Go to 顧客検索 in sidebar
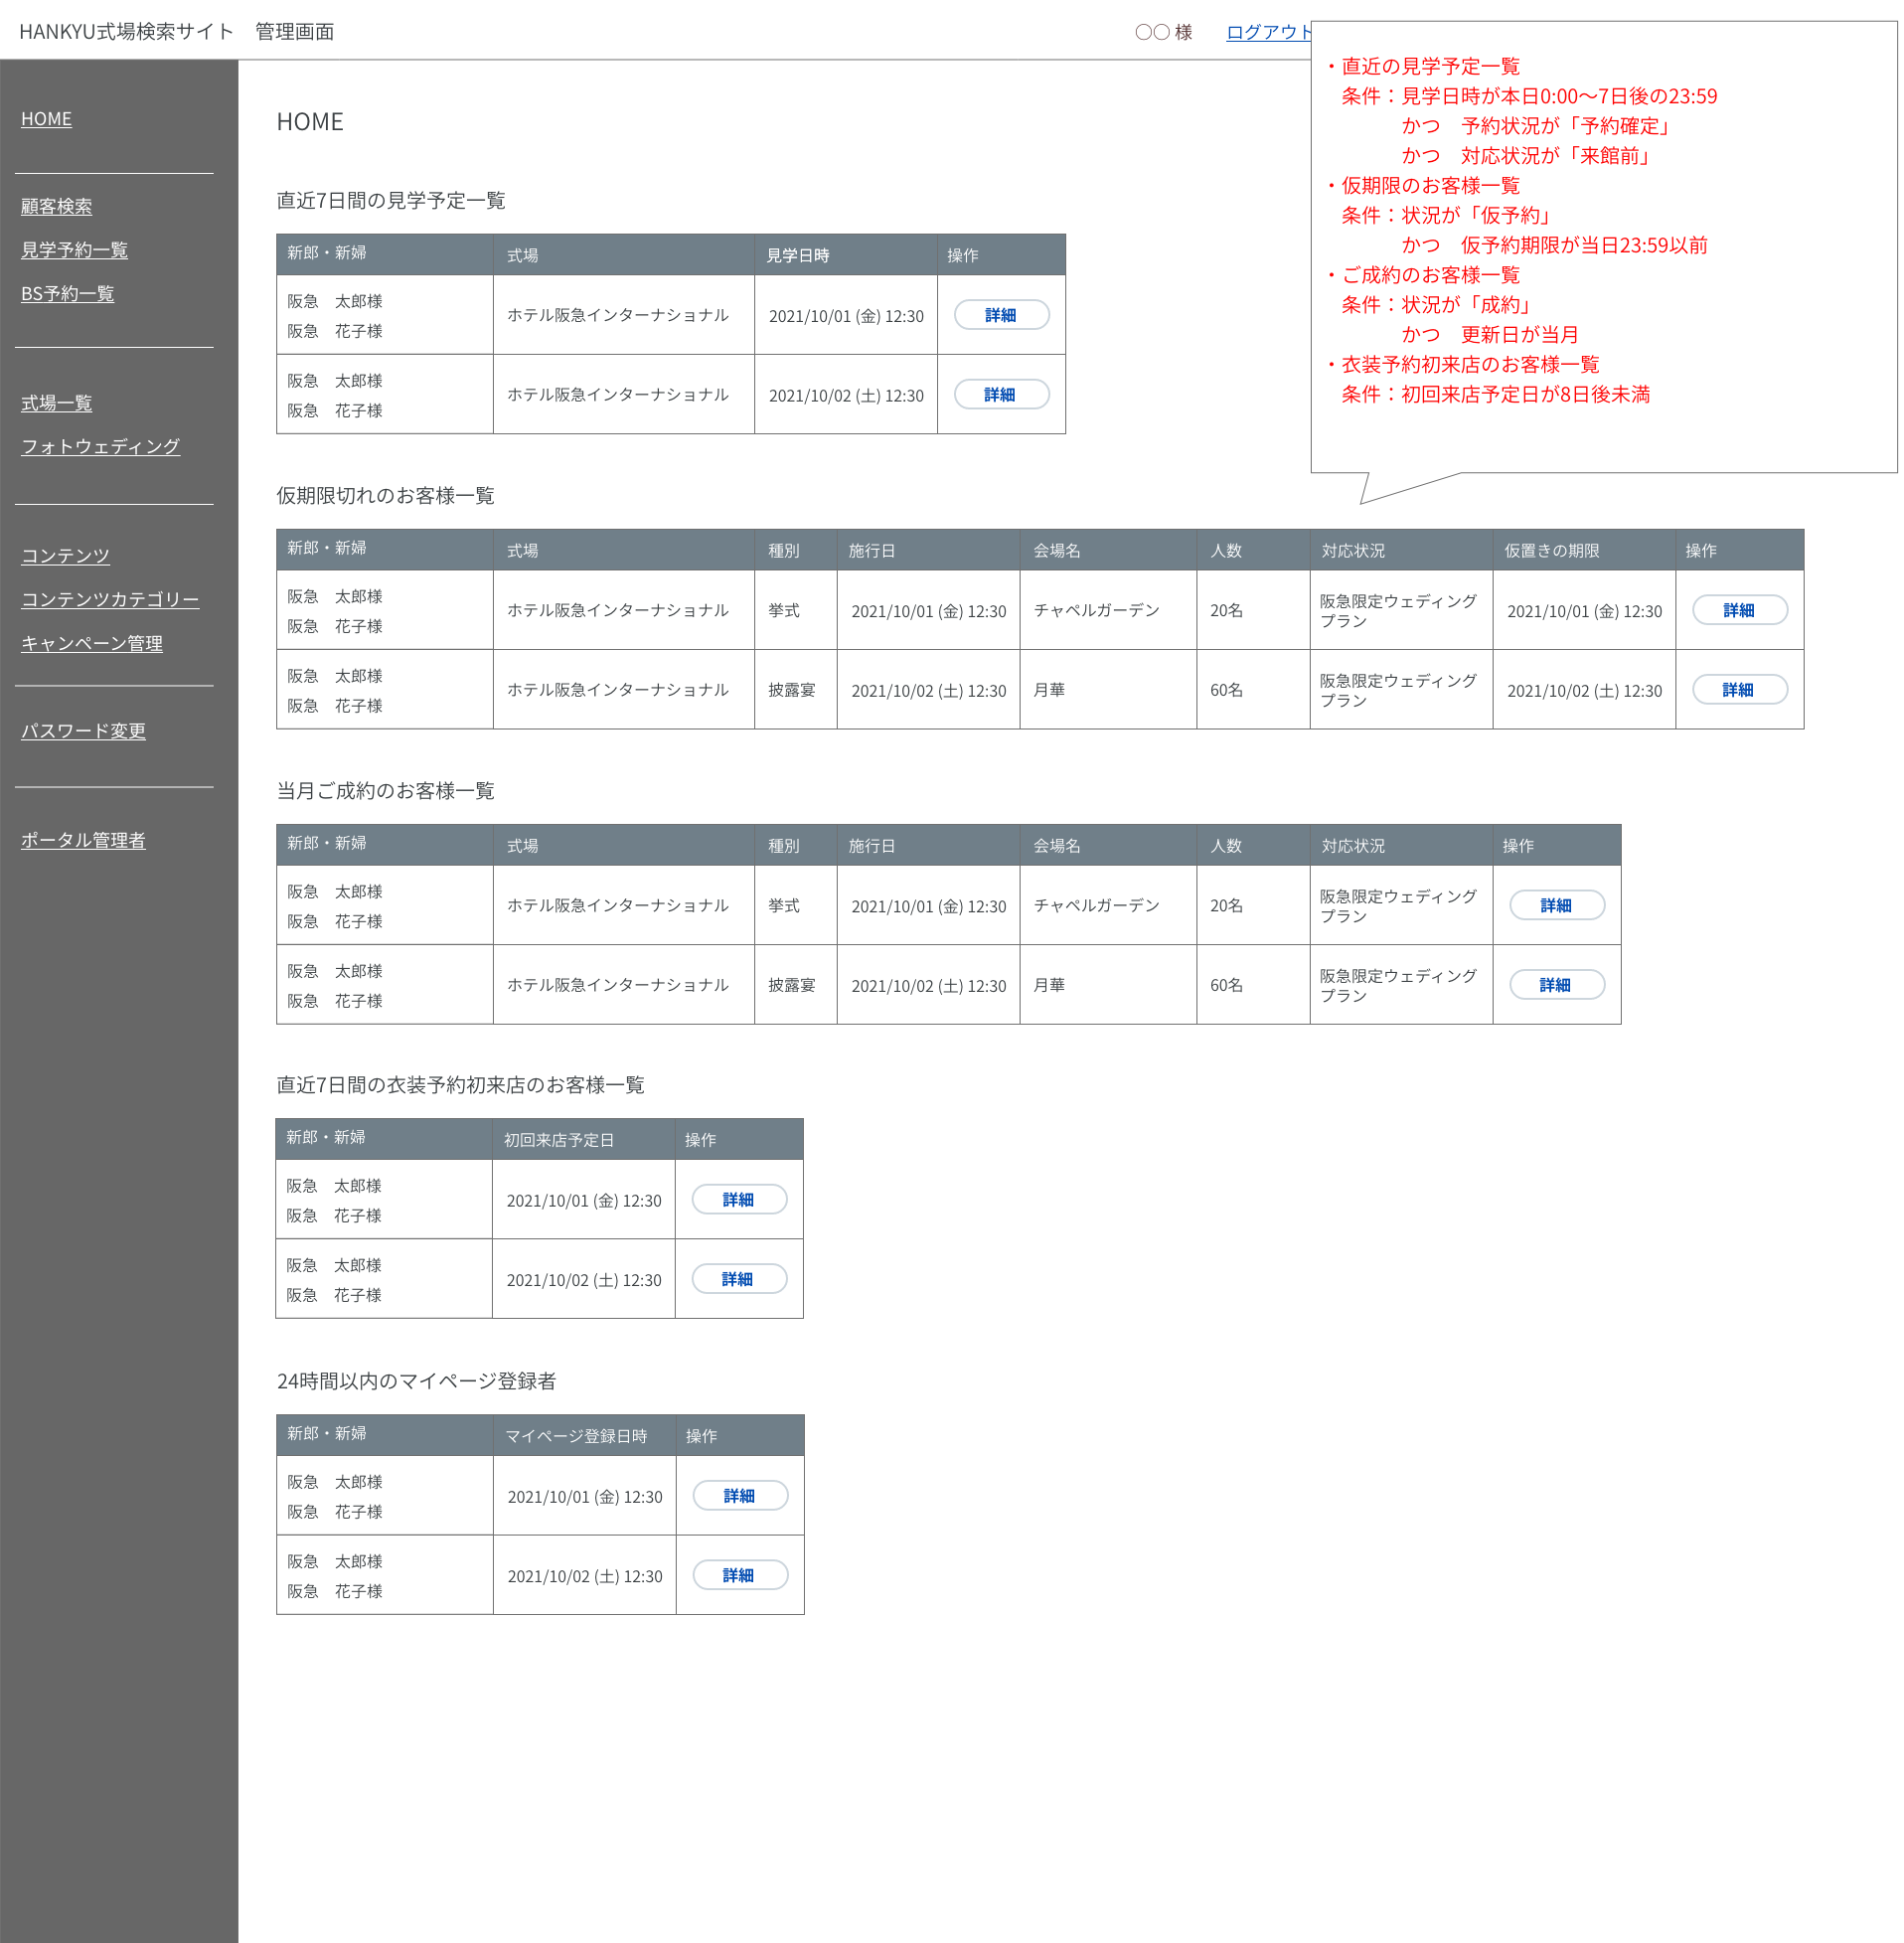 pyautogui.click(x=56, y=206)
